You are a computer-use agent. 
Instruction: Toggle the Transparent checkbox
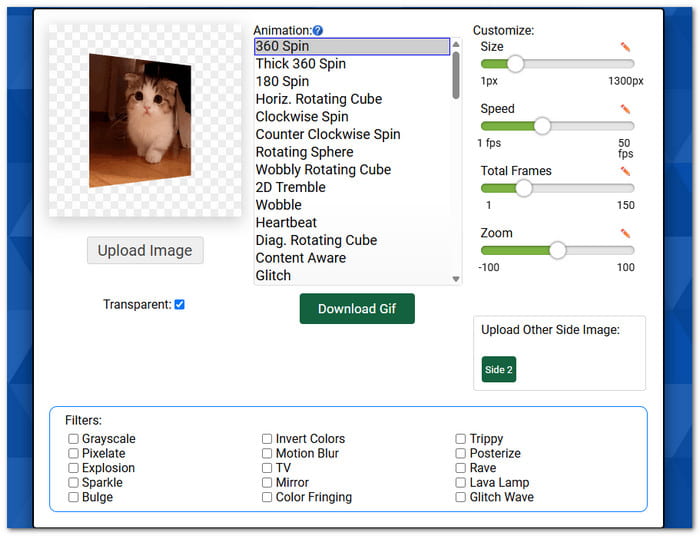[179, 304]
